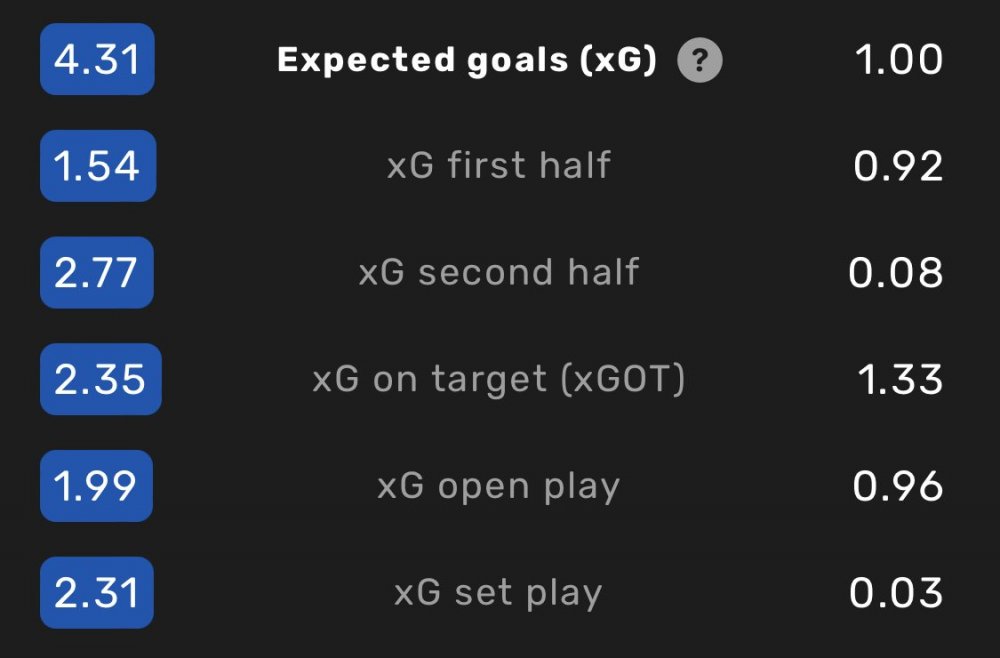Click the 2.35 xGOT badge
Image resolution: width=1000 pixels, height=658 pixels.
point(101,379)
